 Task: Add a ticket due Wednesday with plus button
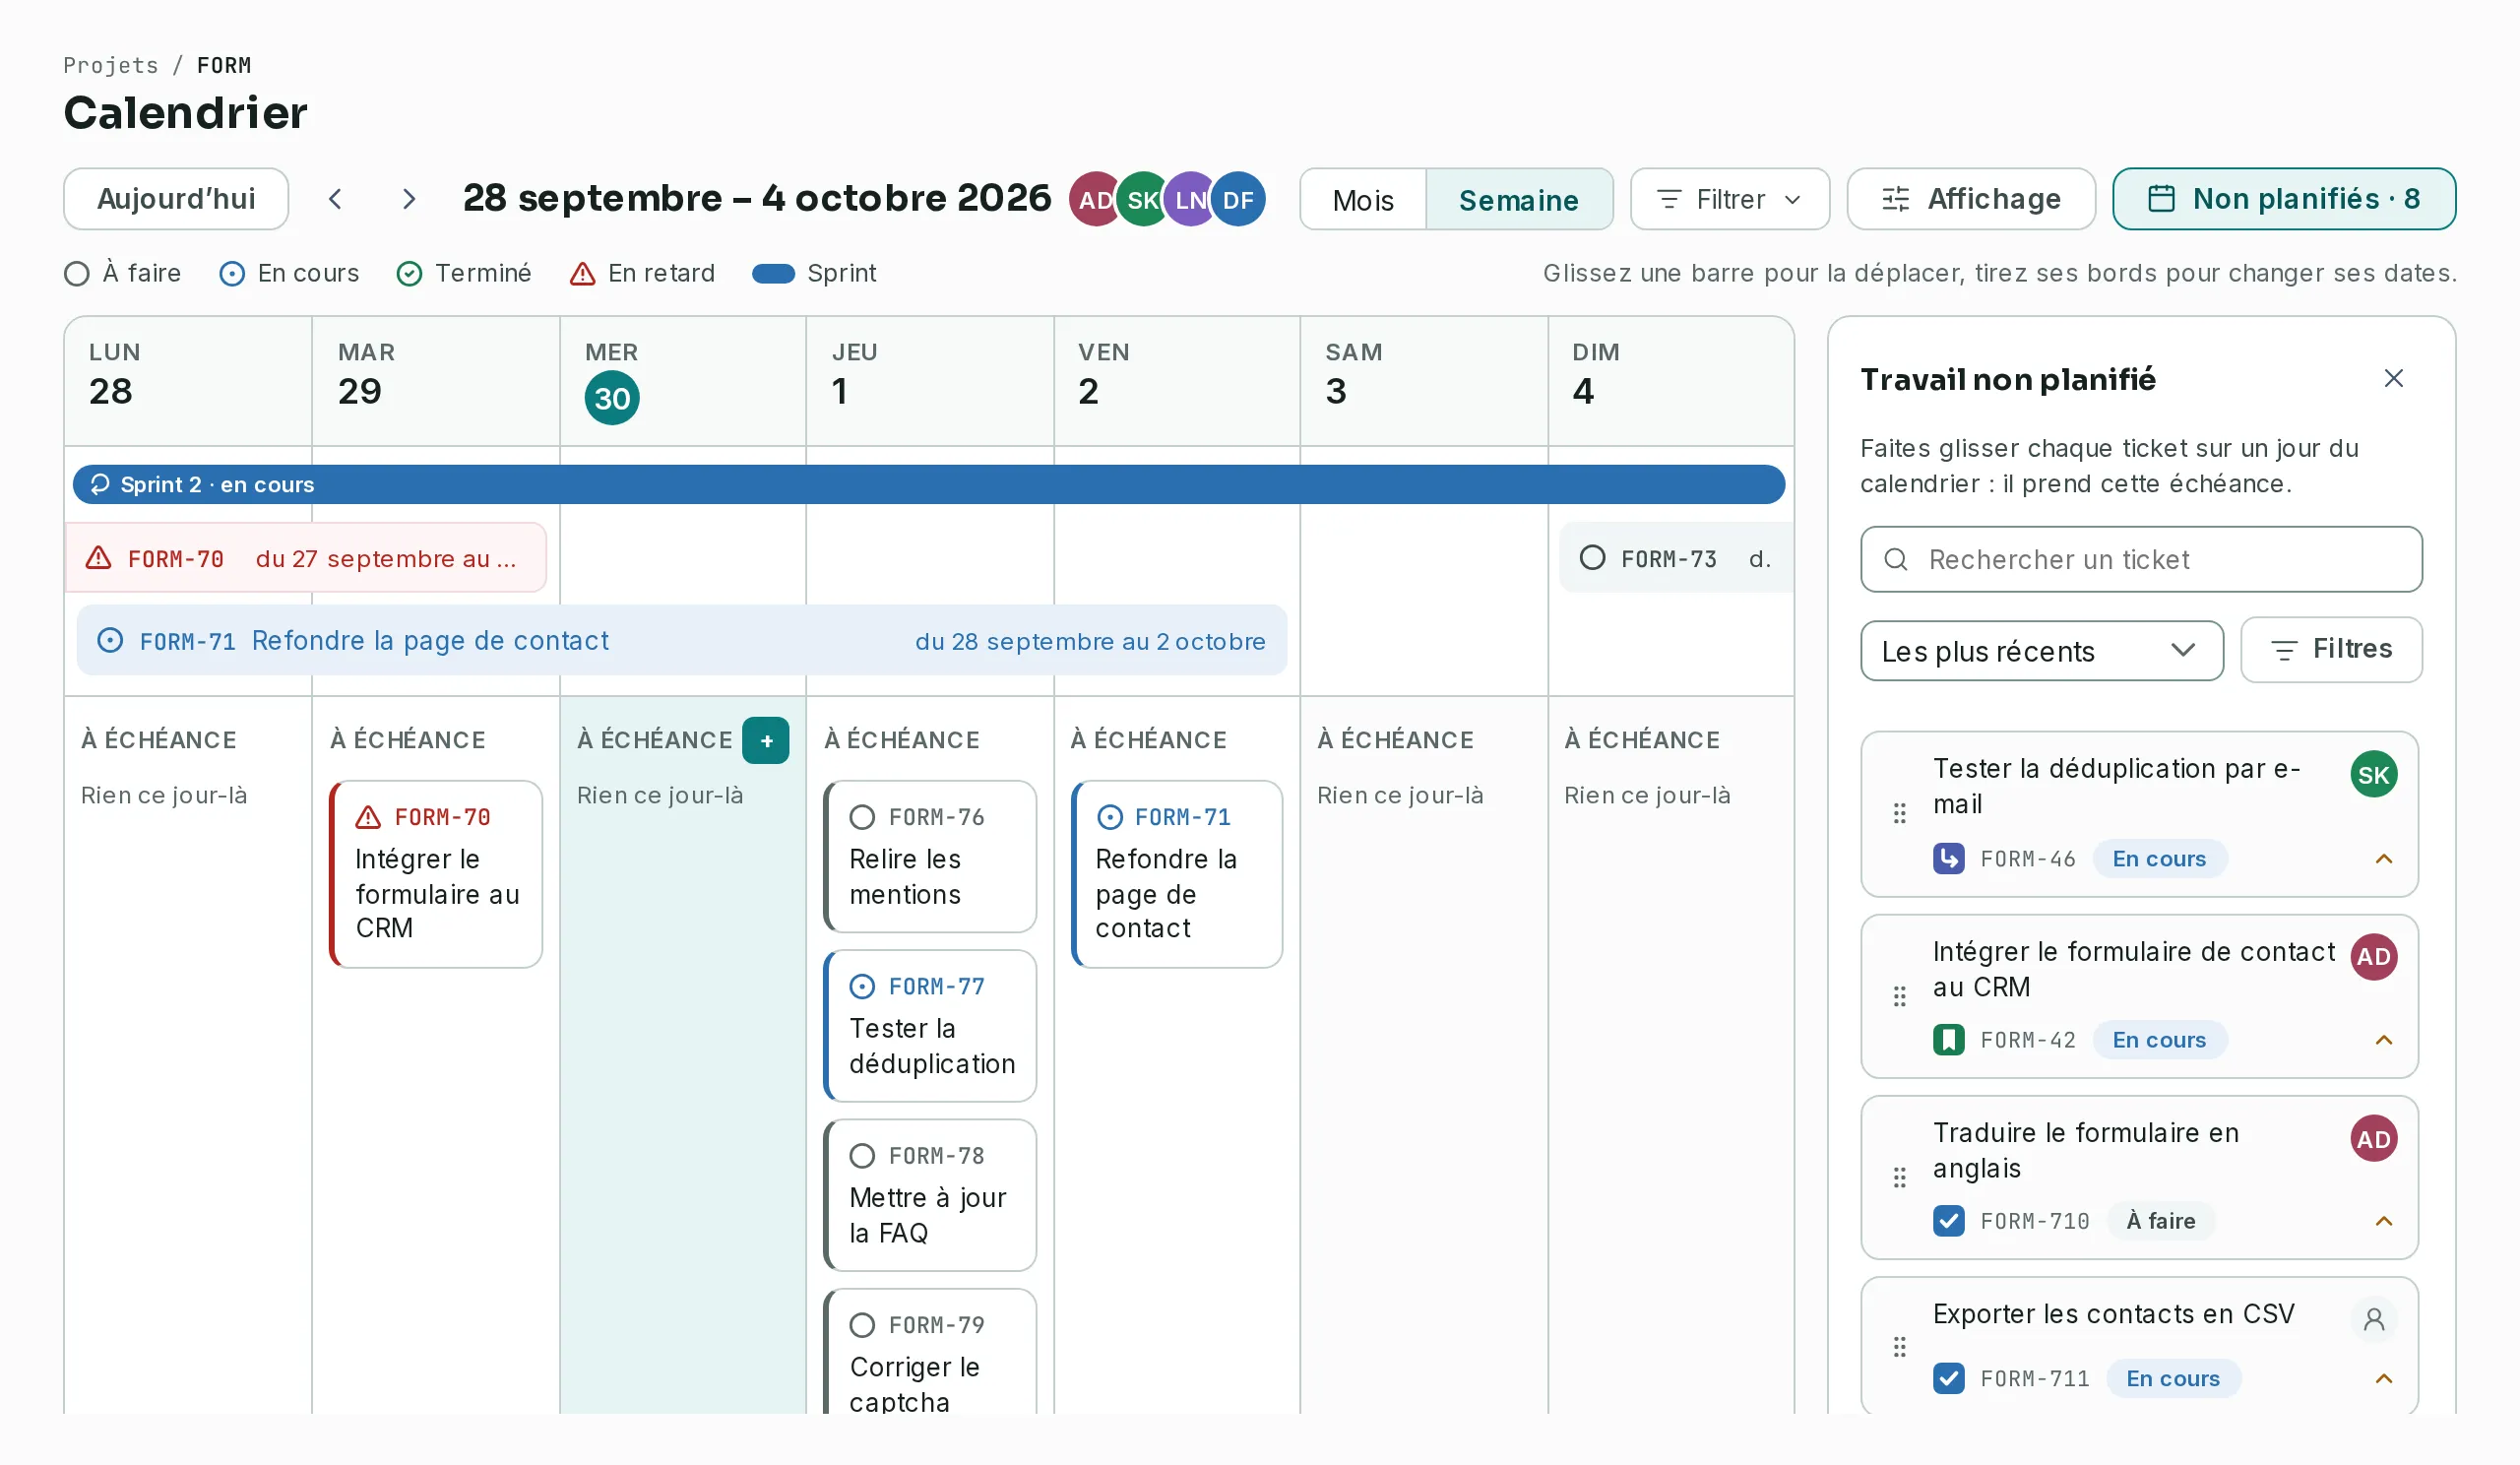click(x=766, y=740)
